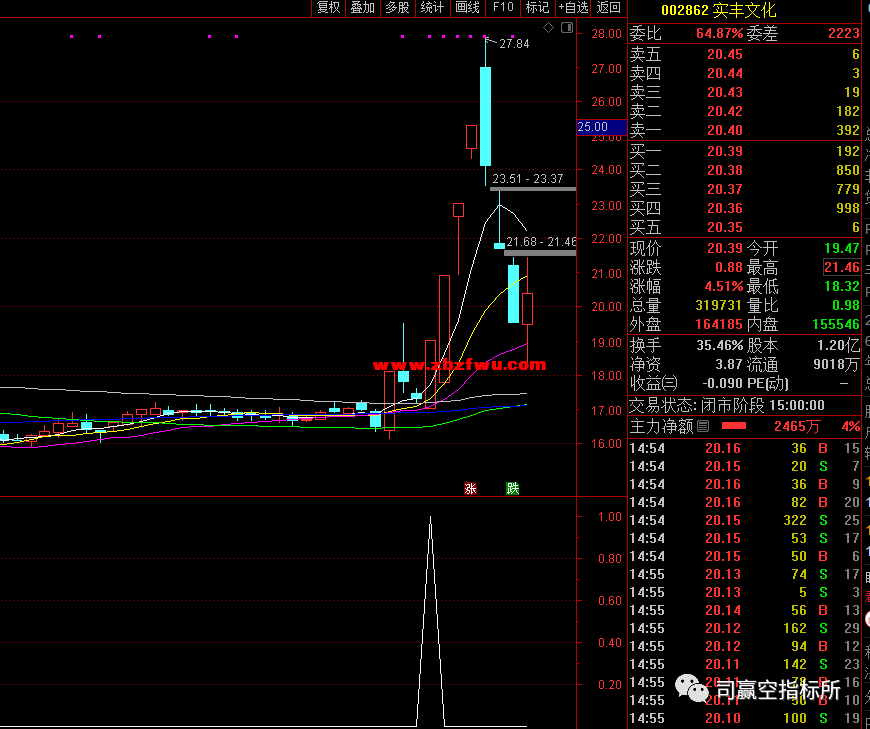The width and height of the screenshot is (870, 729).
Task: Select the 多股 multi-stock view
Action: tap(398, 8)
